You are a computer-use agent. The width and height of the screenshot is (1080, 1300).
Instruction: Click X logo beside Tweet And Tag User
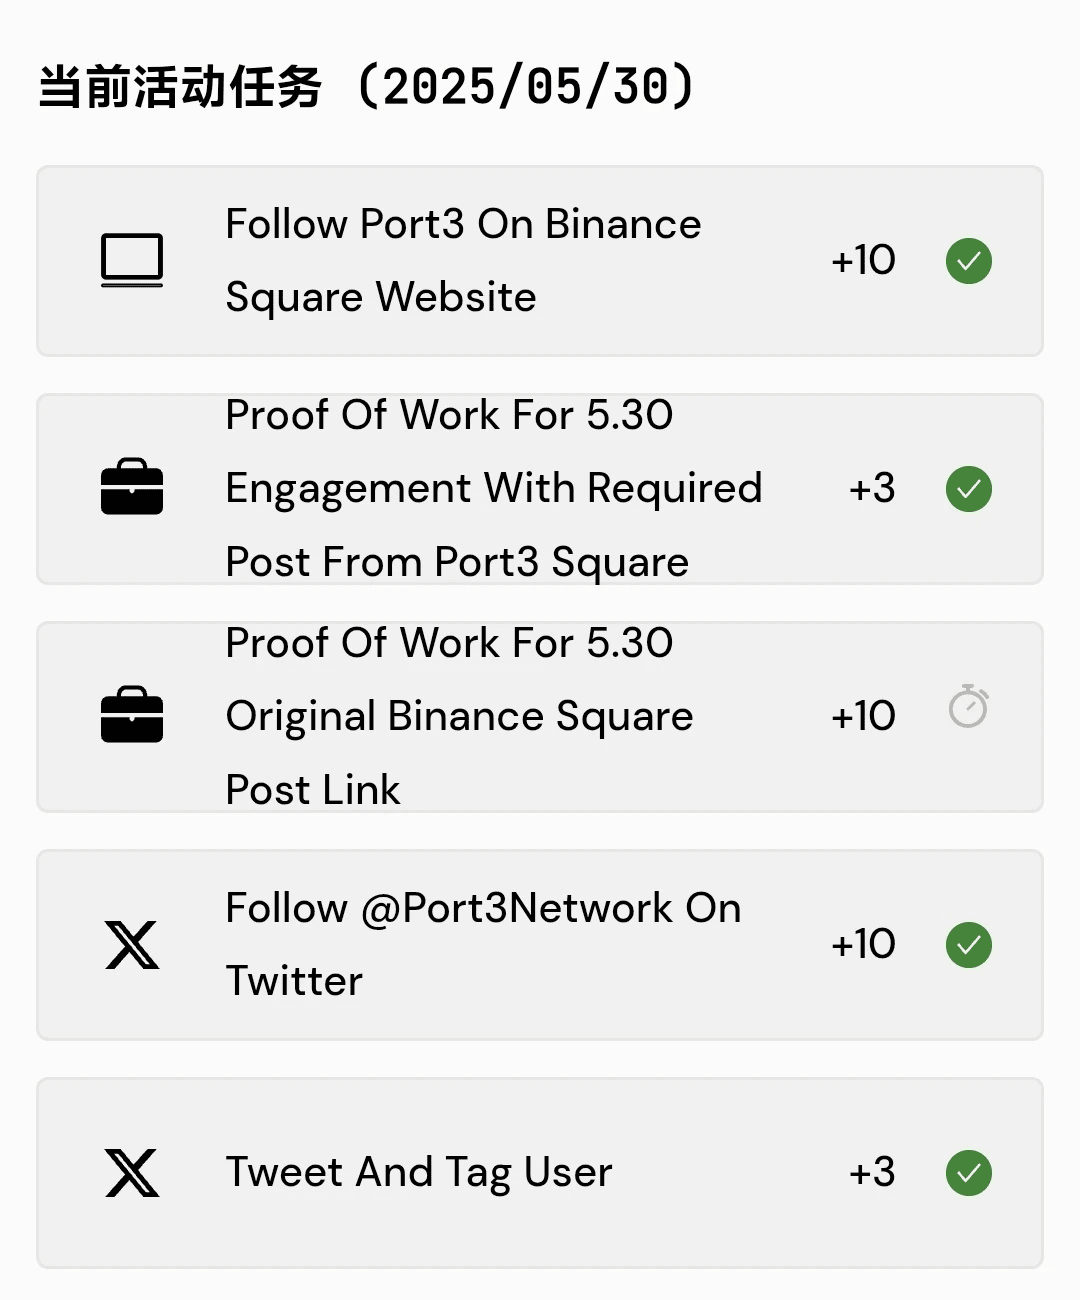pyautogui.click(x=132, y=1173)
